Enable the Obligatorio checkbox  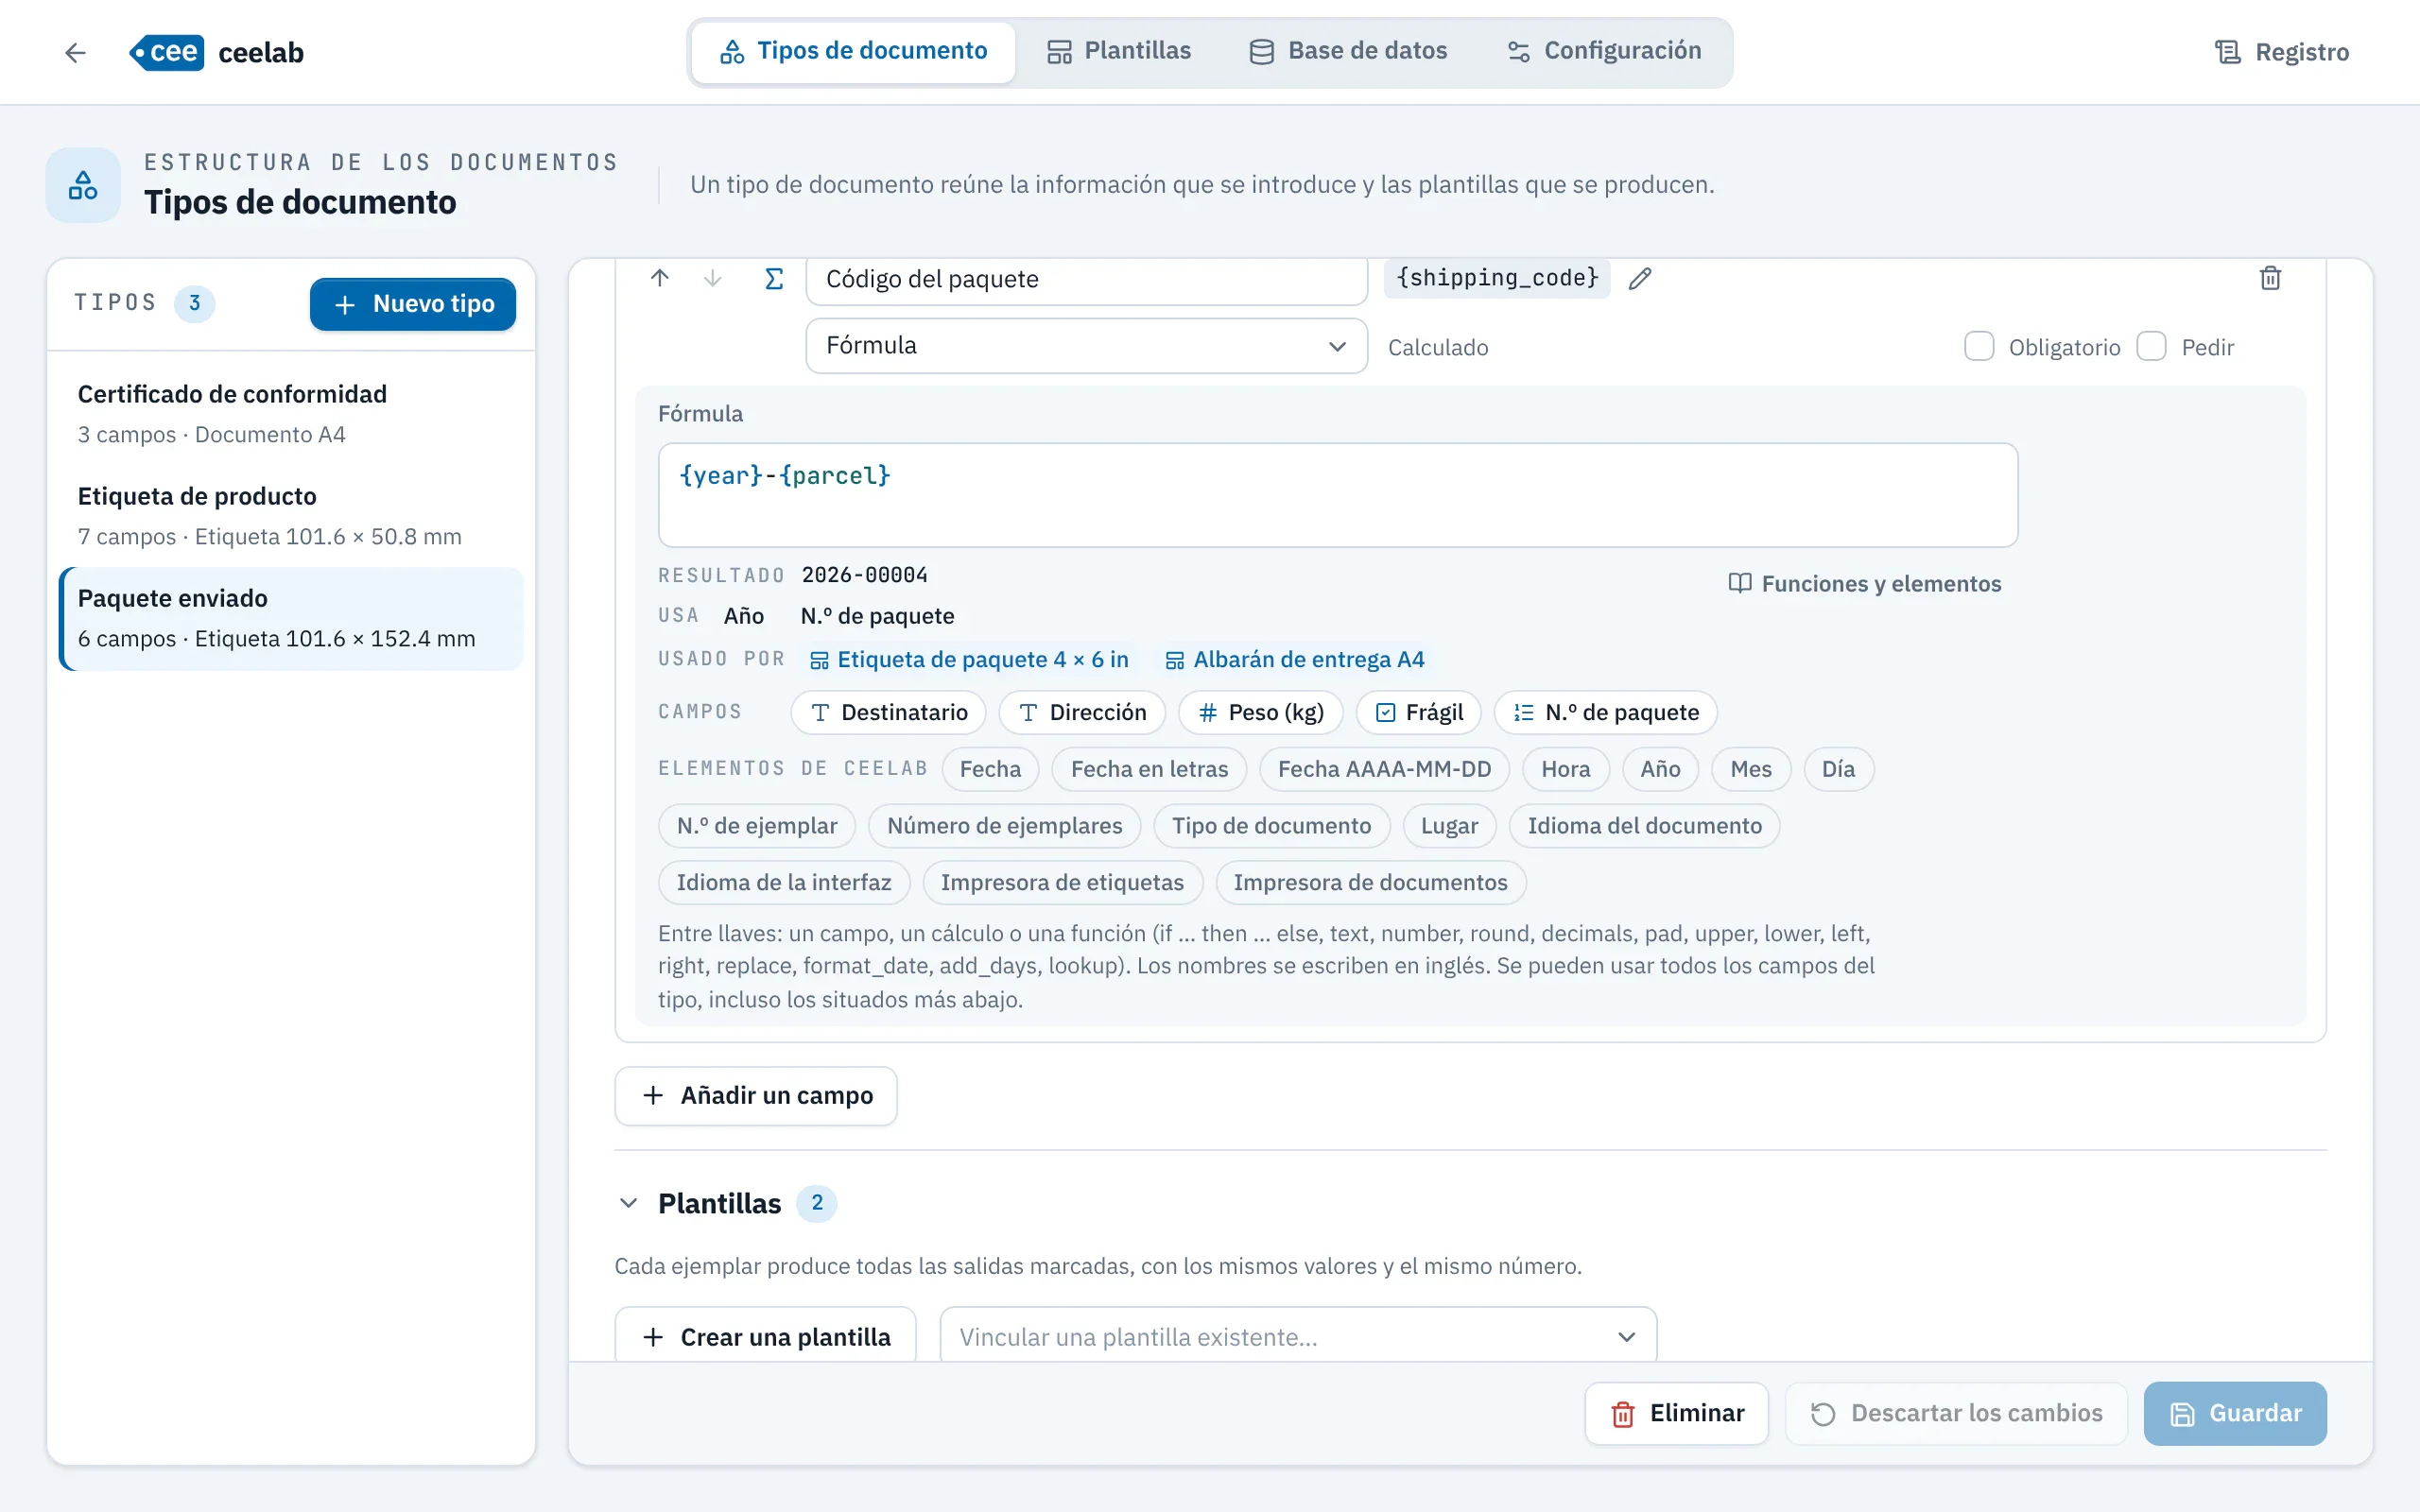[1979, 346]
